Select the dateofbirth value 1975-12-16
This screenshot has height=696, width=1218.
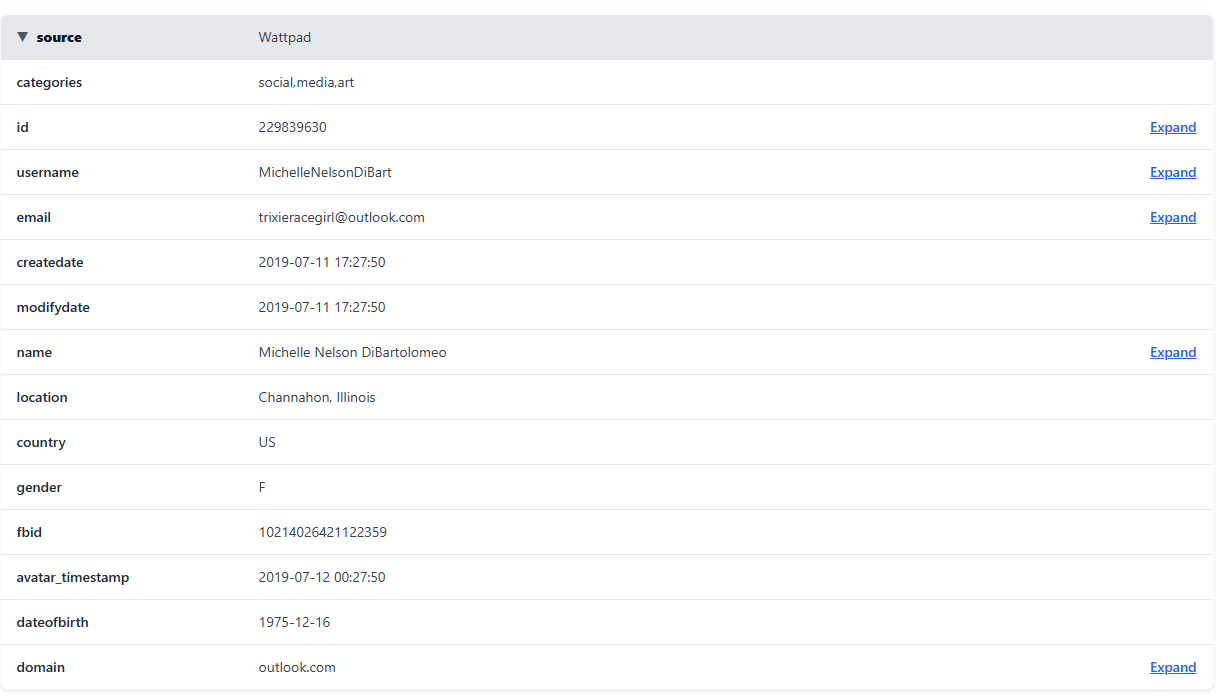294,622
